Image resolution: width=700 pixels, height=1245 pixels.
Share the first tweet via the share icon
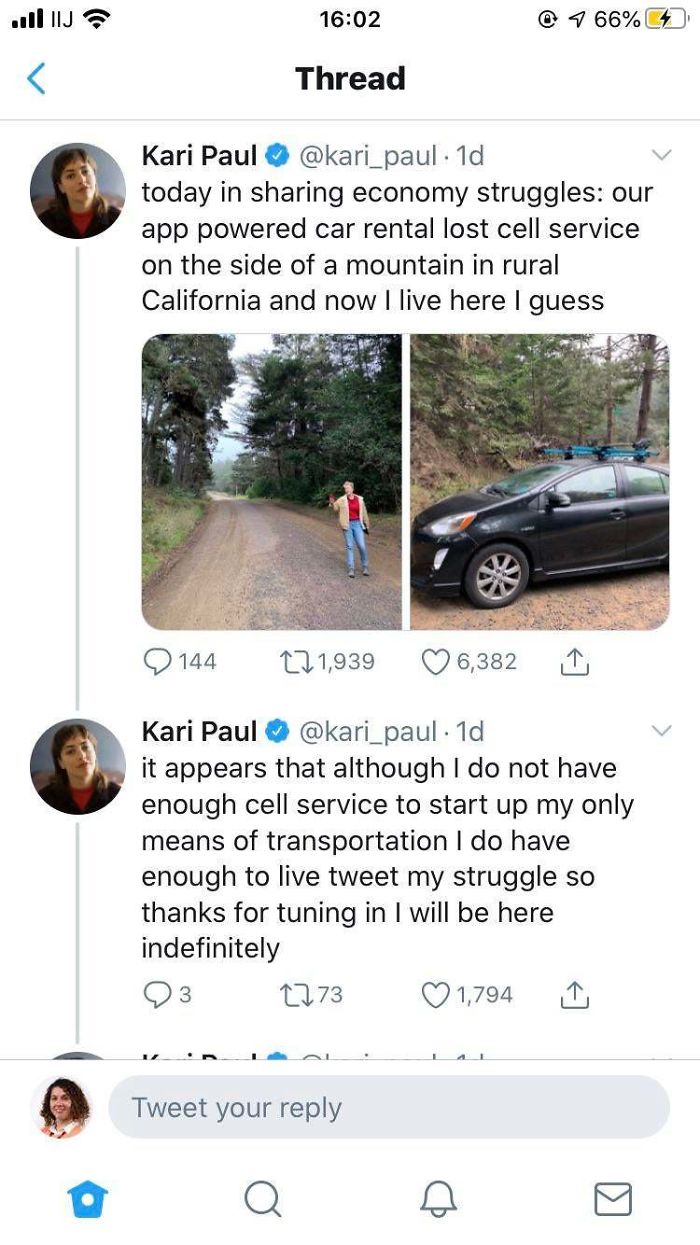(x=575, y=660)
